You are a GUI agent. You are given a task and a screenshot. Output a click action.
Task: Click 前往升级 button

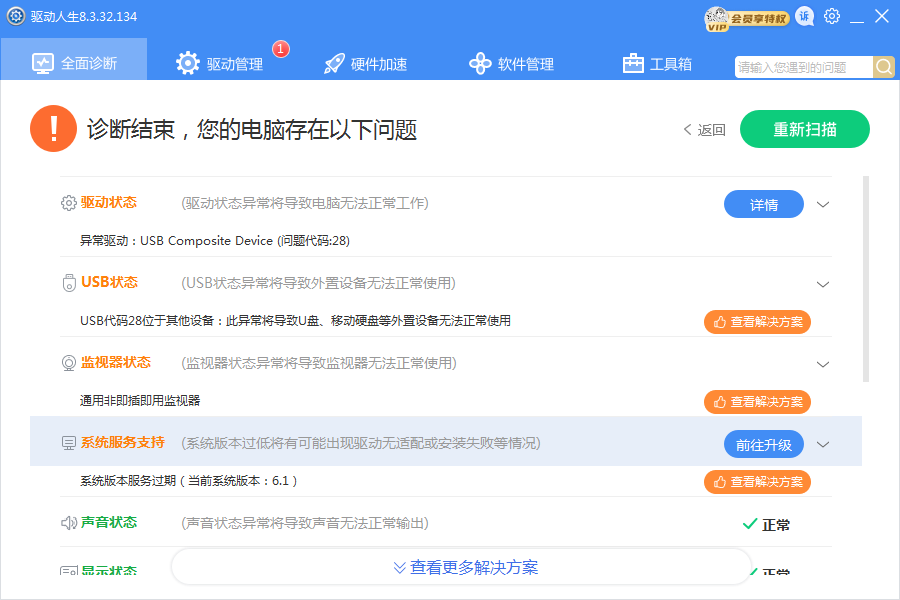pos(763,444)
